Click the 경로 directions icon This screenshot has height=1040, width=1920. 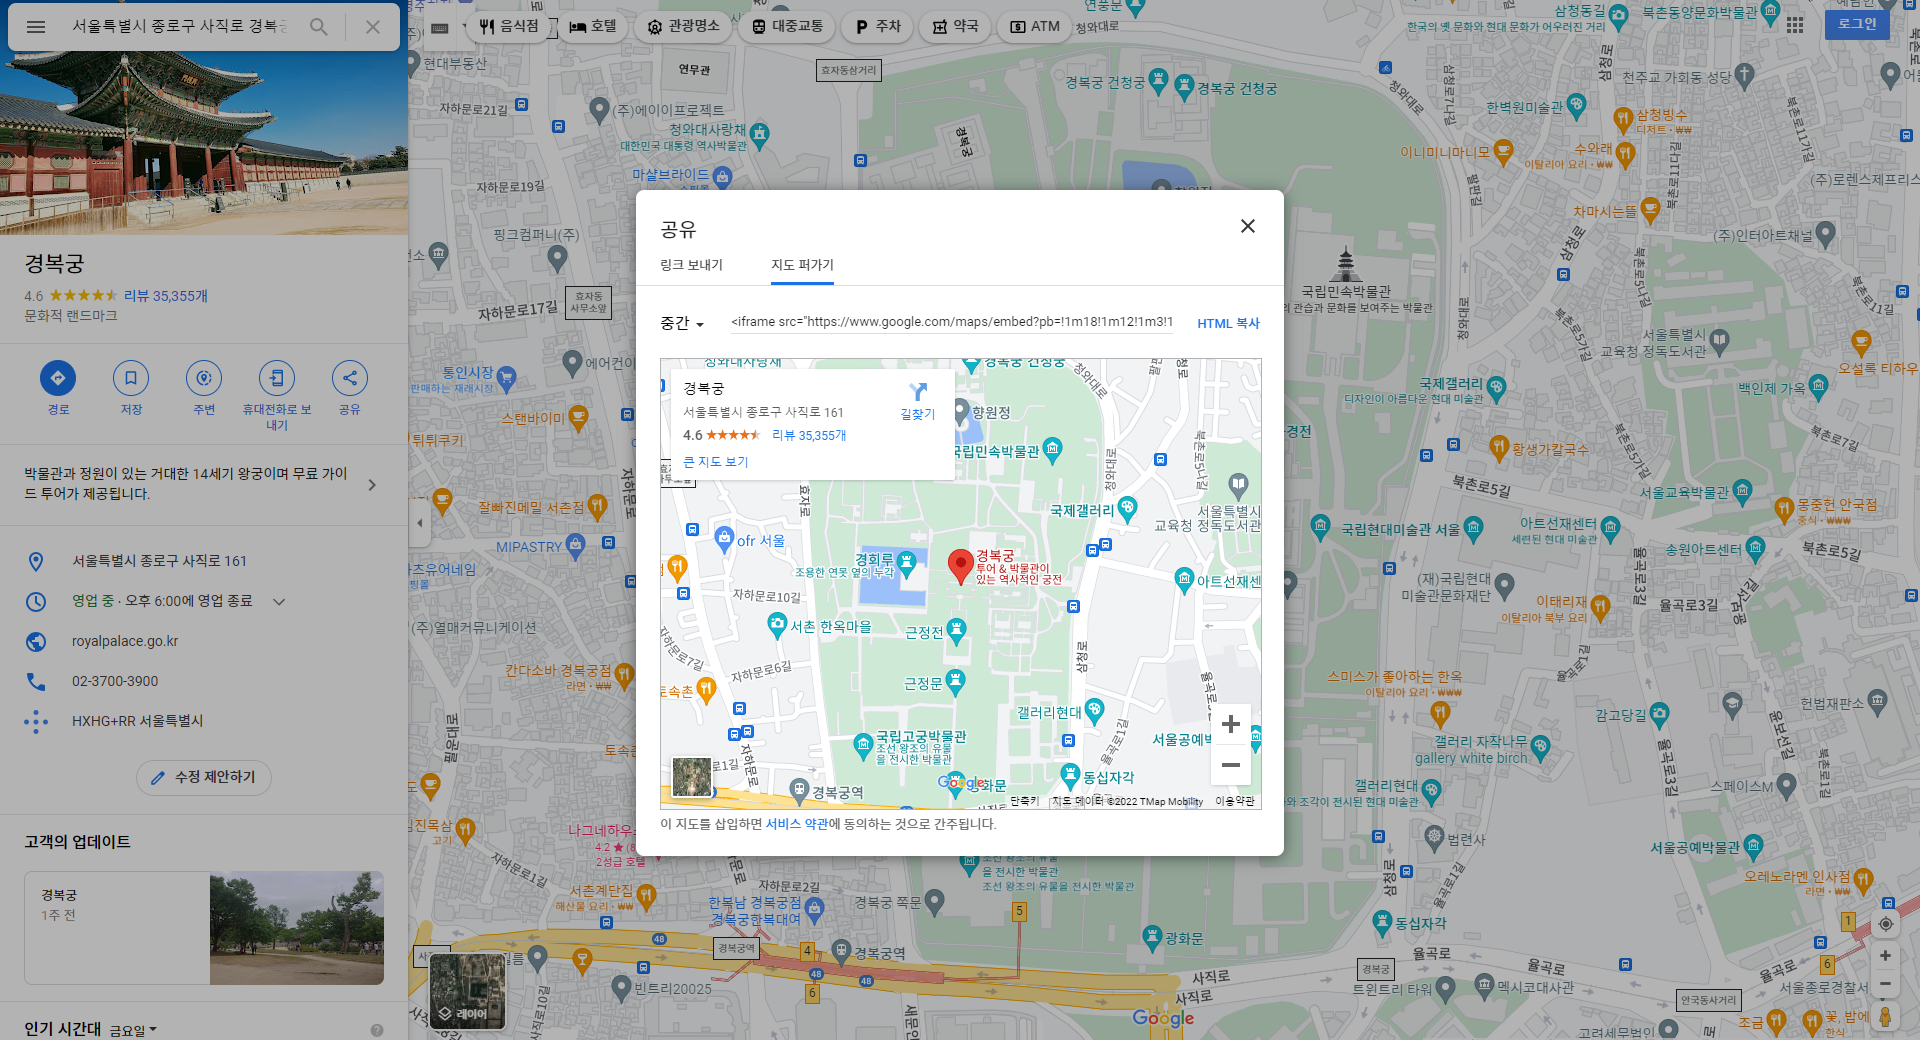[x=58, y=378]
